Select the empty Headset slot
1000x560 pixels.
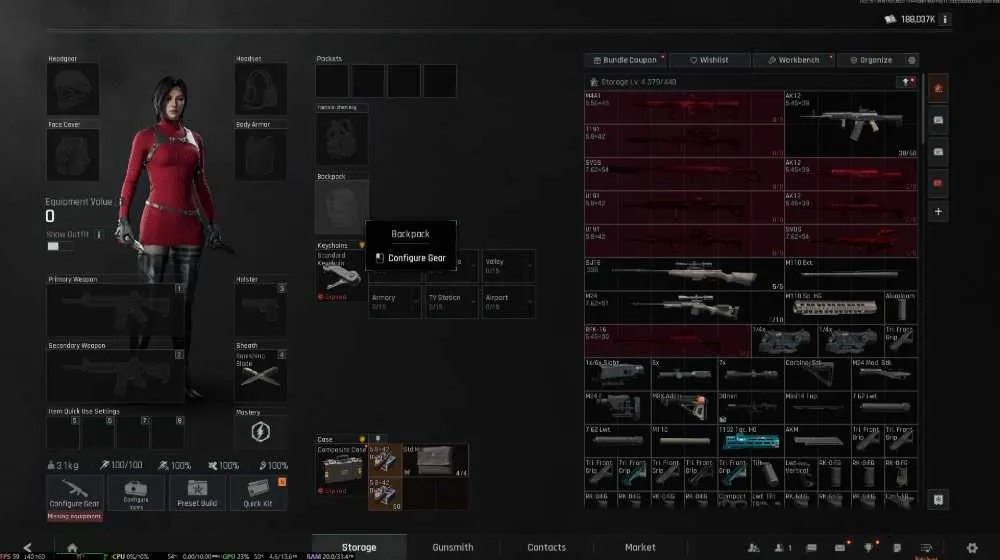[260, 89]
